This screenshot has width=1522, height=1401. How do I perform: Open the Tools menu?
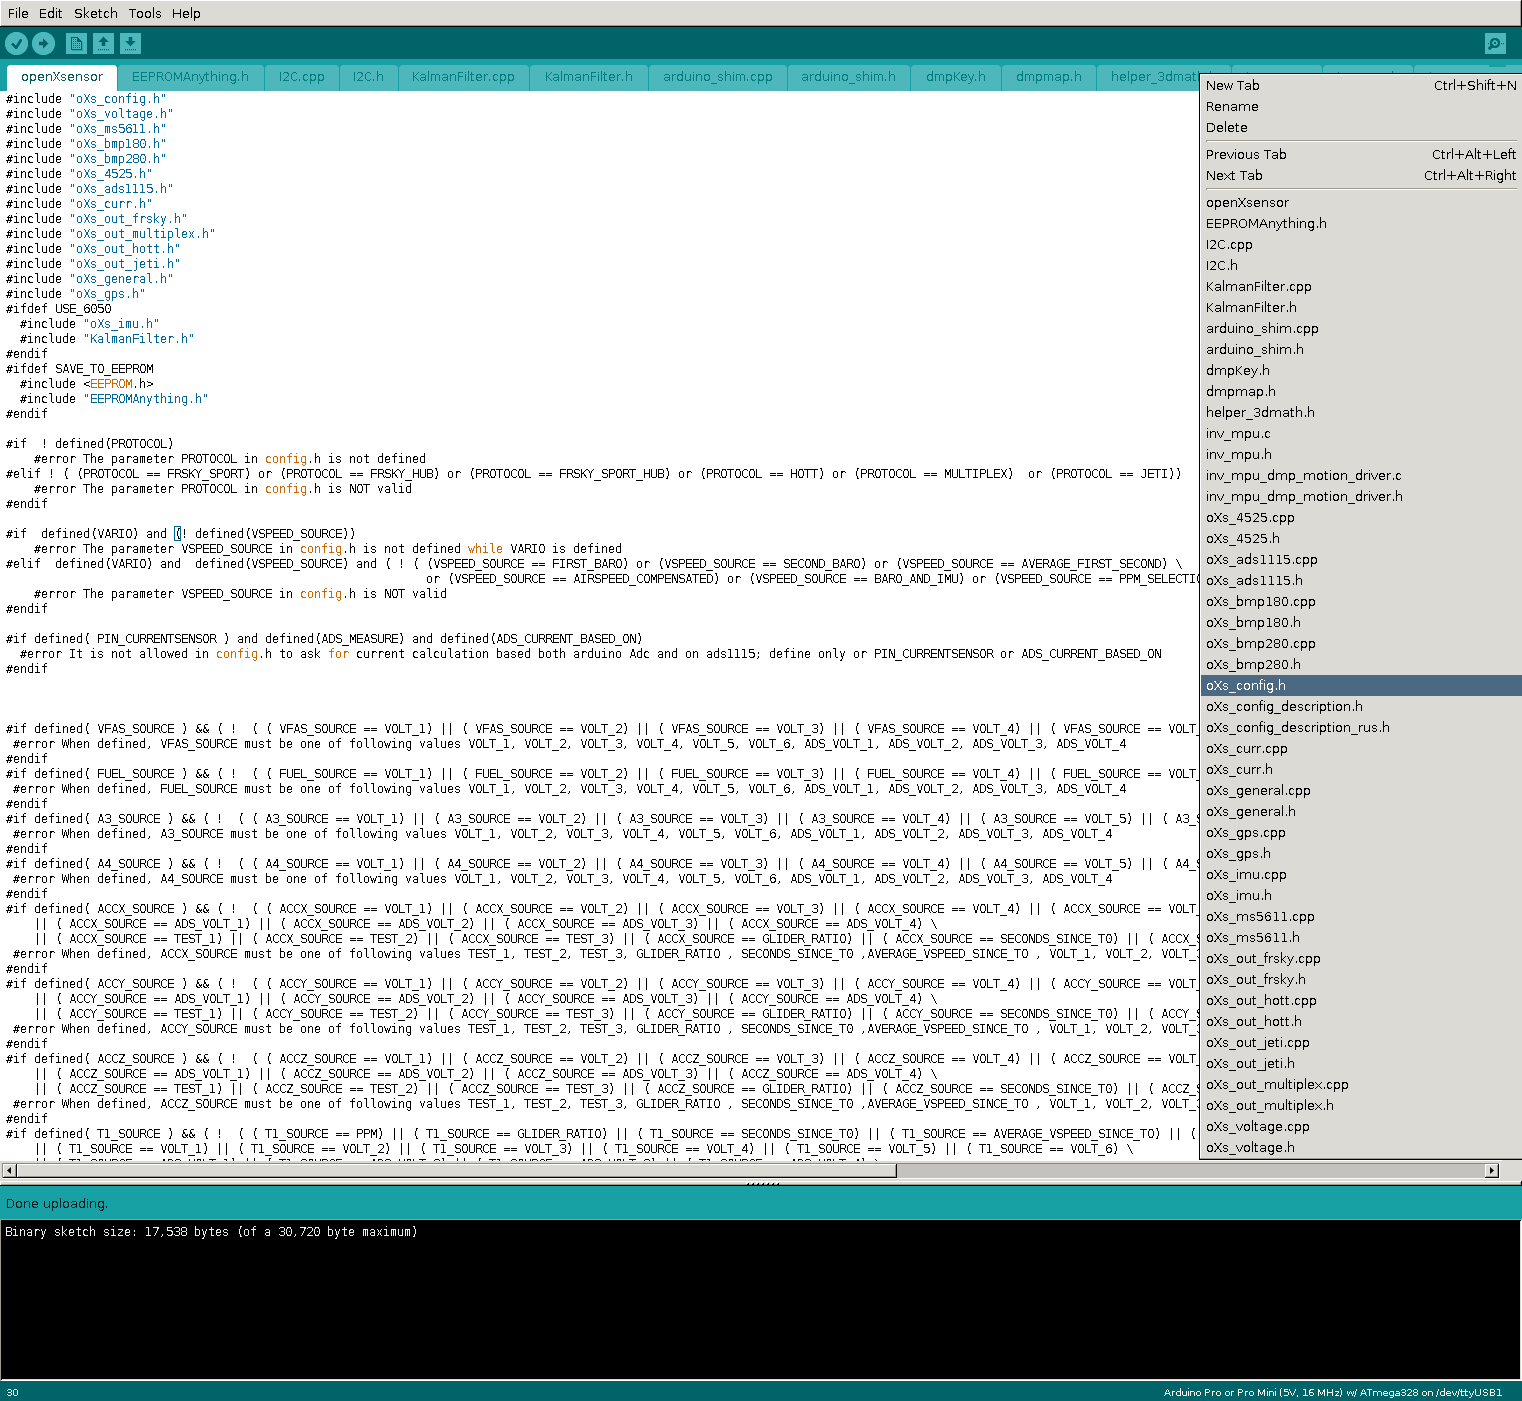tap(144, 13)
